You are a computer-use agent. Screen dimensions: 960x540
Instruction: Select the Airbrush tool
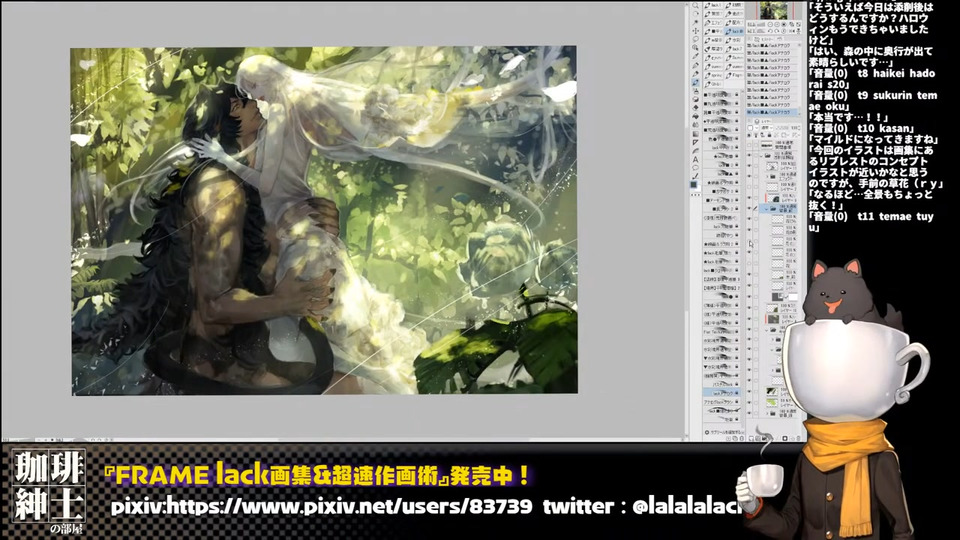(696, 91)
